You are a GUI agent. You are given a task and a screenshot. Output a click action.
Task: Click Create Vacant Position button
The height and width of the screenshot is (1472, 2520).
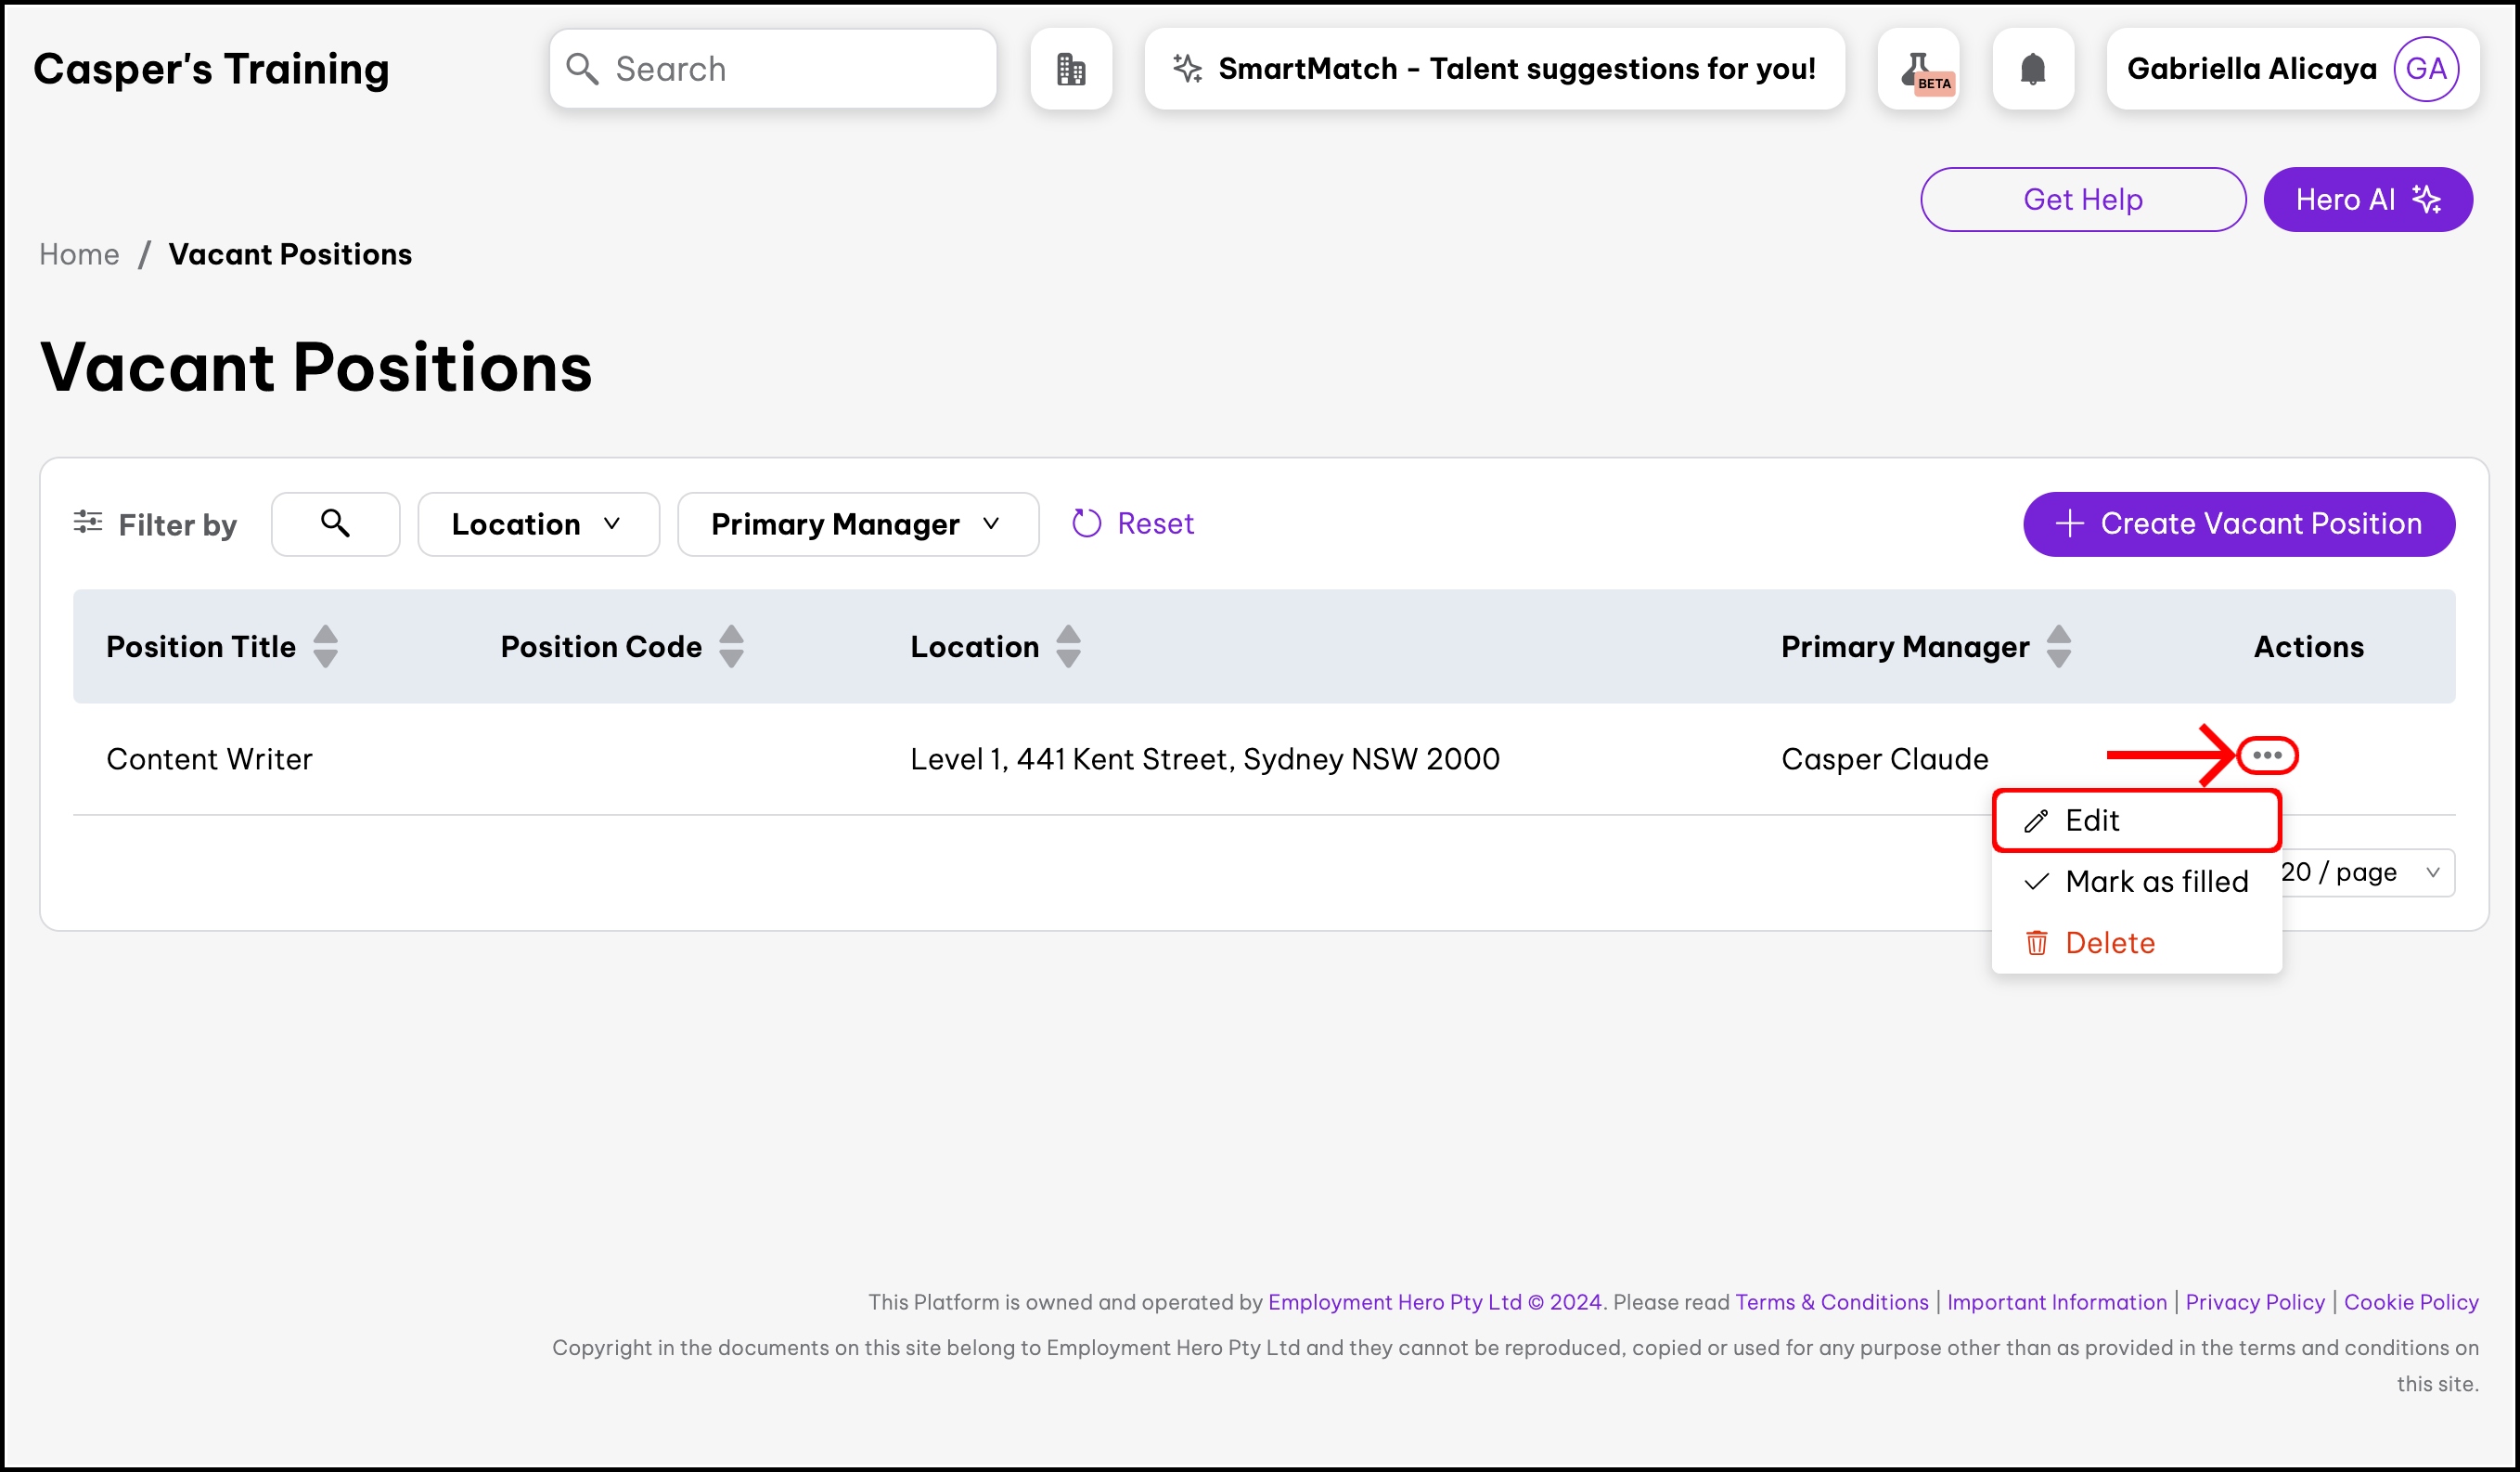coord(2238,524)
